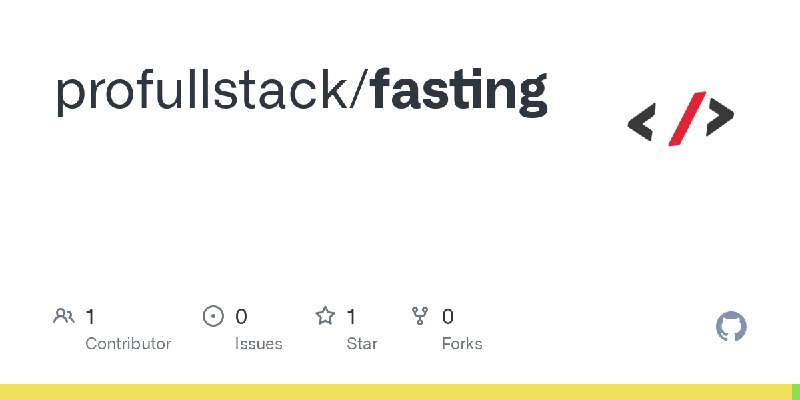The width and height of the screenshot is (800, 400).
Task: Click the Contributor label
Action: click(128, 344)
